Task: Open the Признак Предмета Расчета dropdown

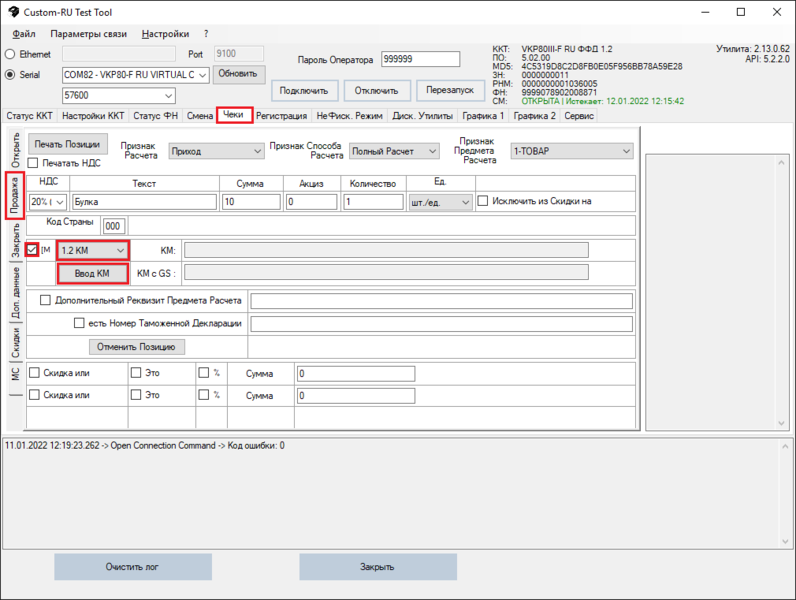Action: pos(571,151)
